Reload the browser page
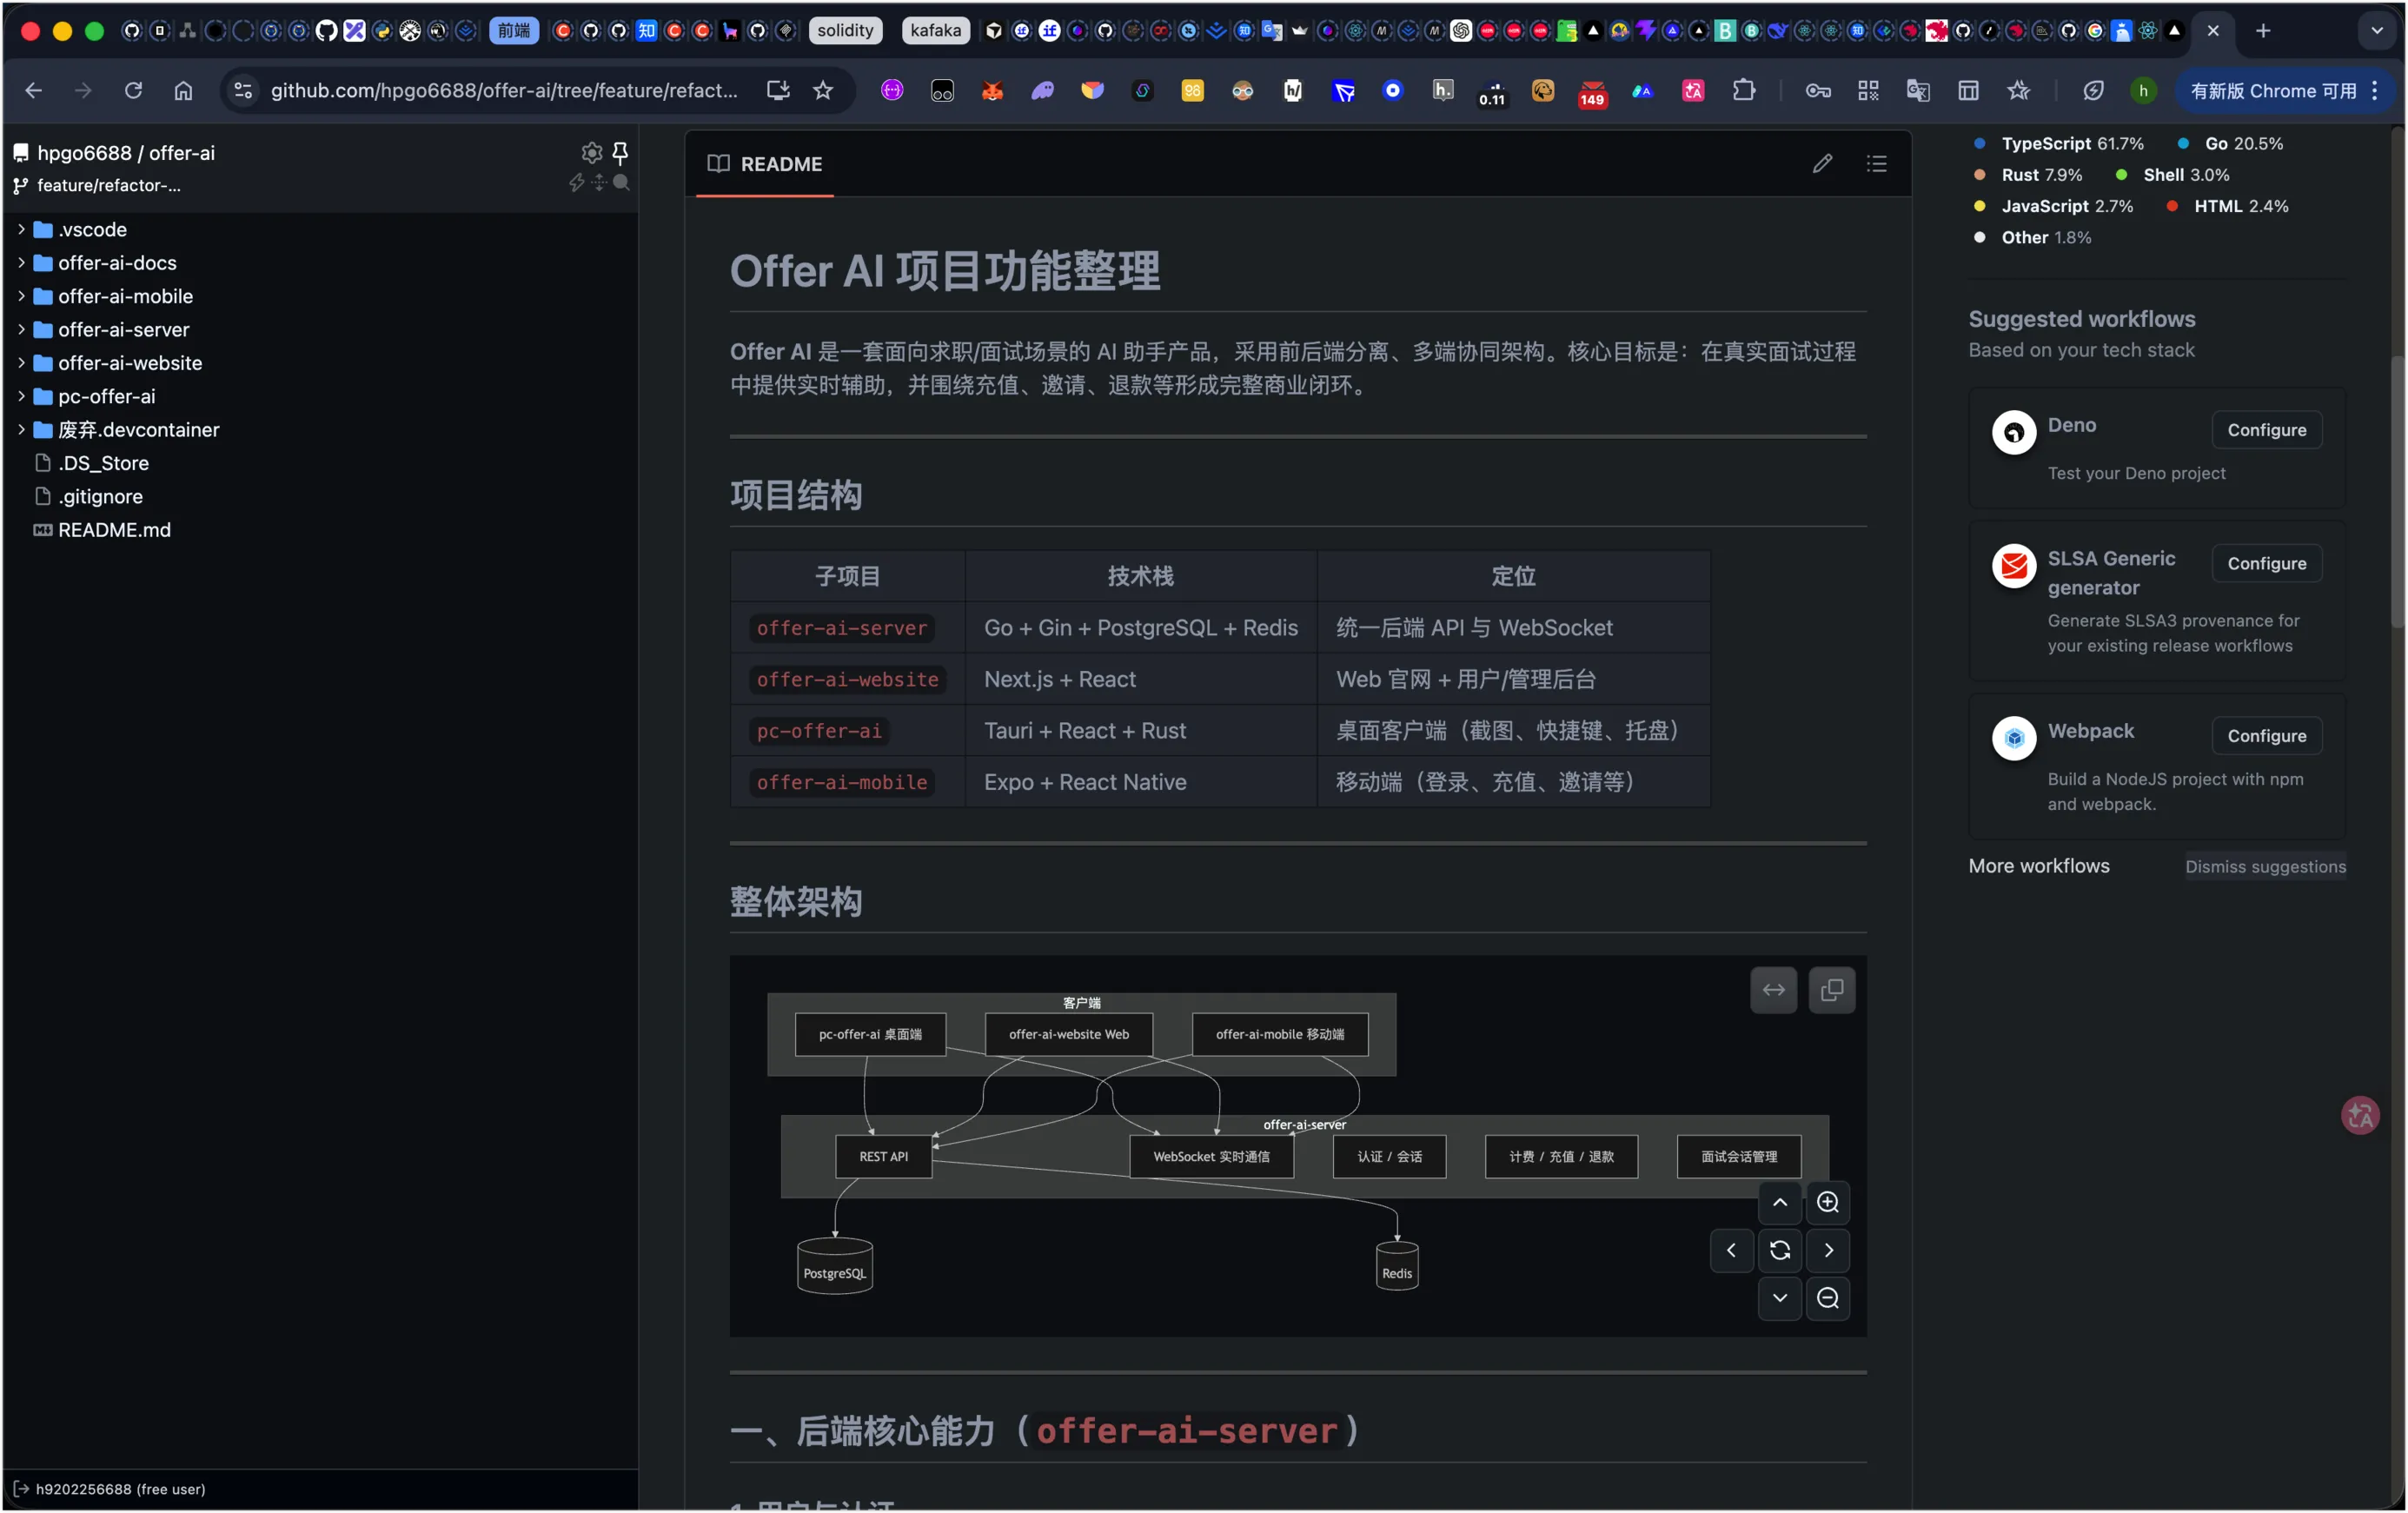This screenshot has width=2408, height=1513. [x=133, y=90]
